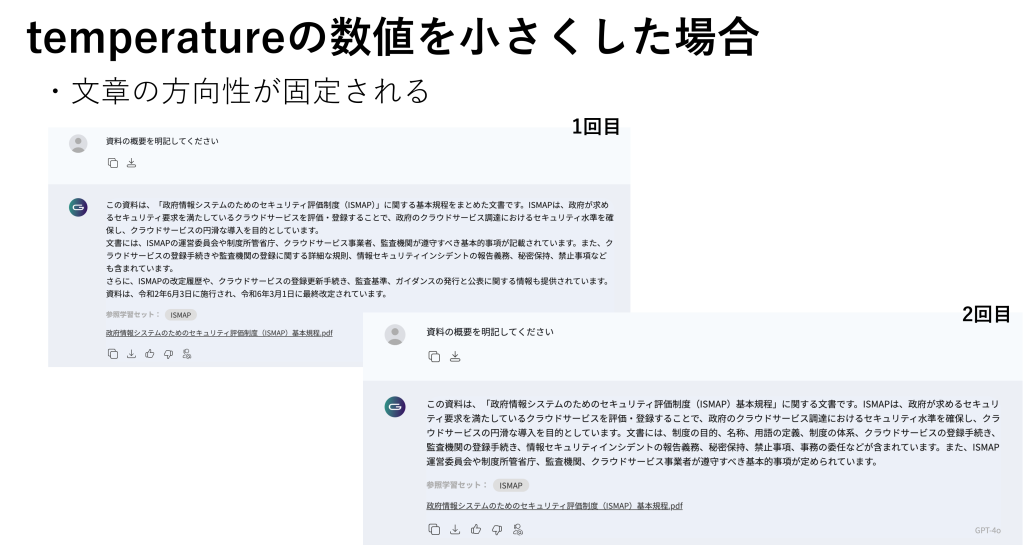Copy the AI answer in the 1回目 chat
Image resolution: width=1024 pixels, height=545 pixels.
tap(113, 354)
